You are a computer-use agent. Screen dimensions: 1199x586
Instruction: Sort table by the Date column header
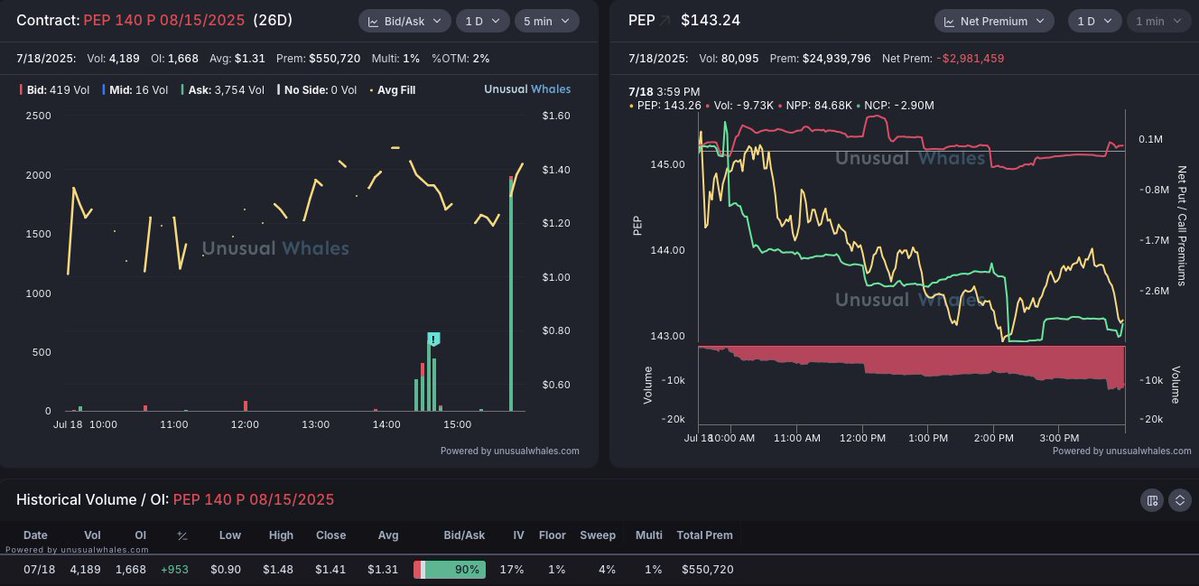tap(35, 536)
